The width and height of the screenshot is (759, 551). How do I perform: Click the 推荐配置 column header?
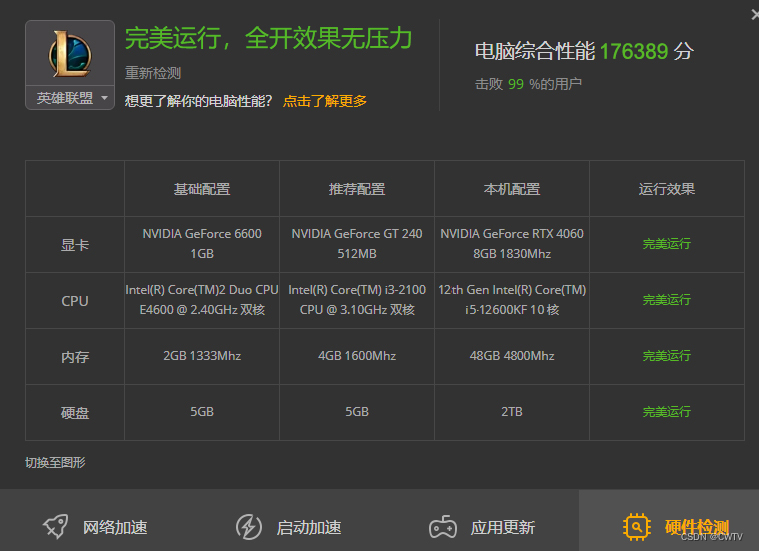coord(357,189)
